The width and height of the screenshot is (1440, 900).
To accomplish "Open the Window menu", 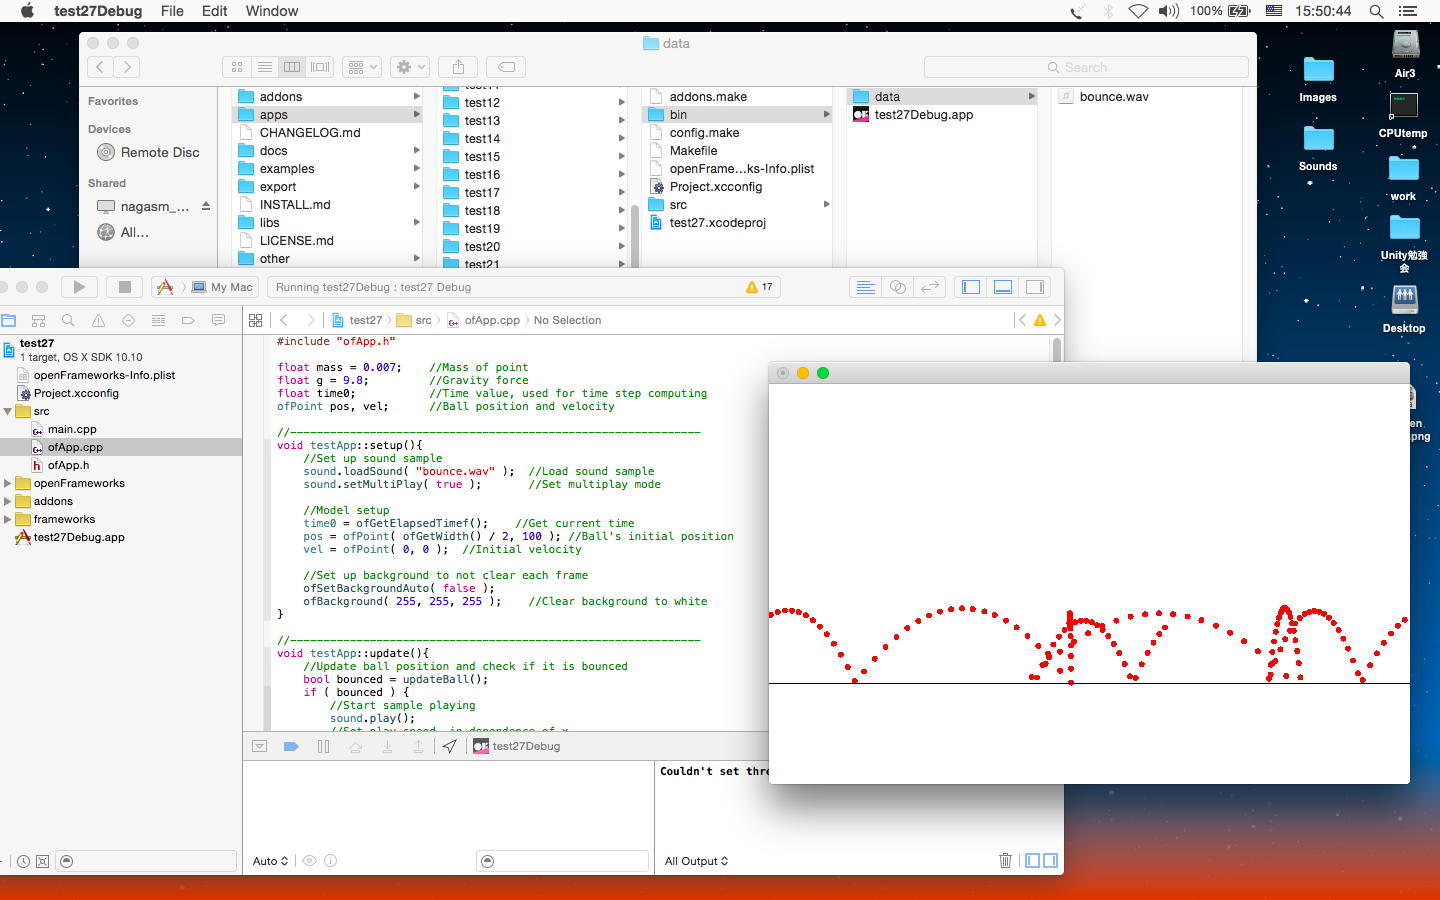I will [x=272, y=11].
